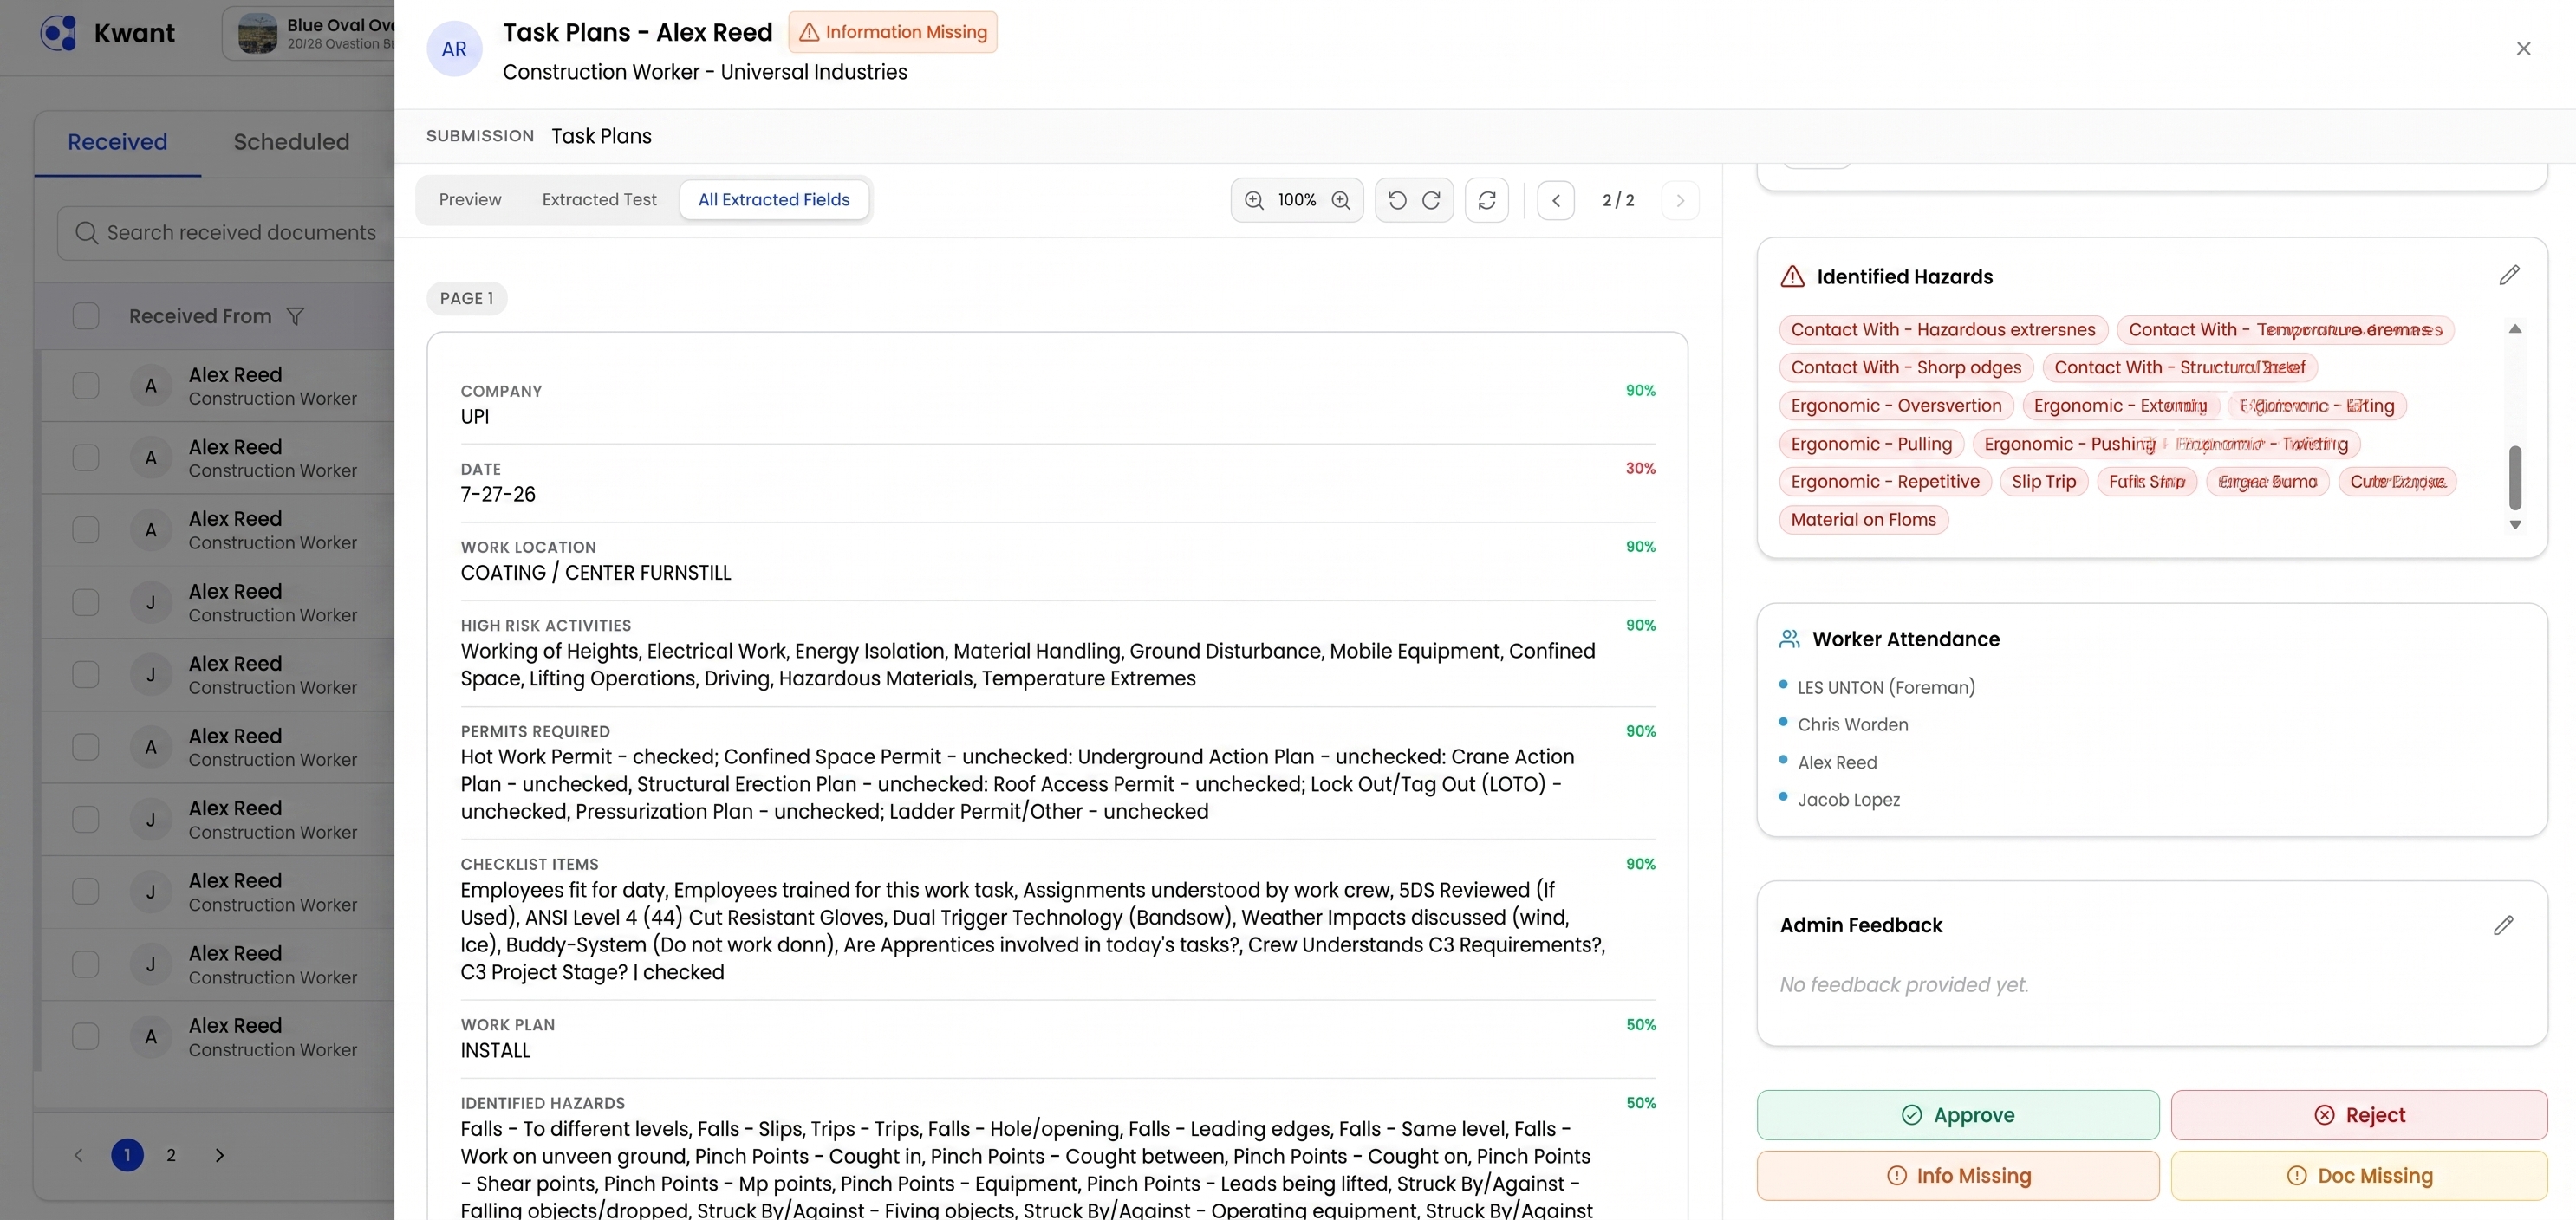Rotate the document counter-clockwise

pyautogui.click(x=1397, y=200)
